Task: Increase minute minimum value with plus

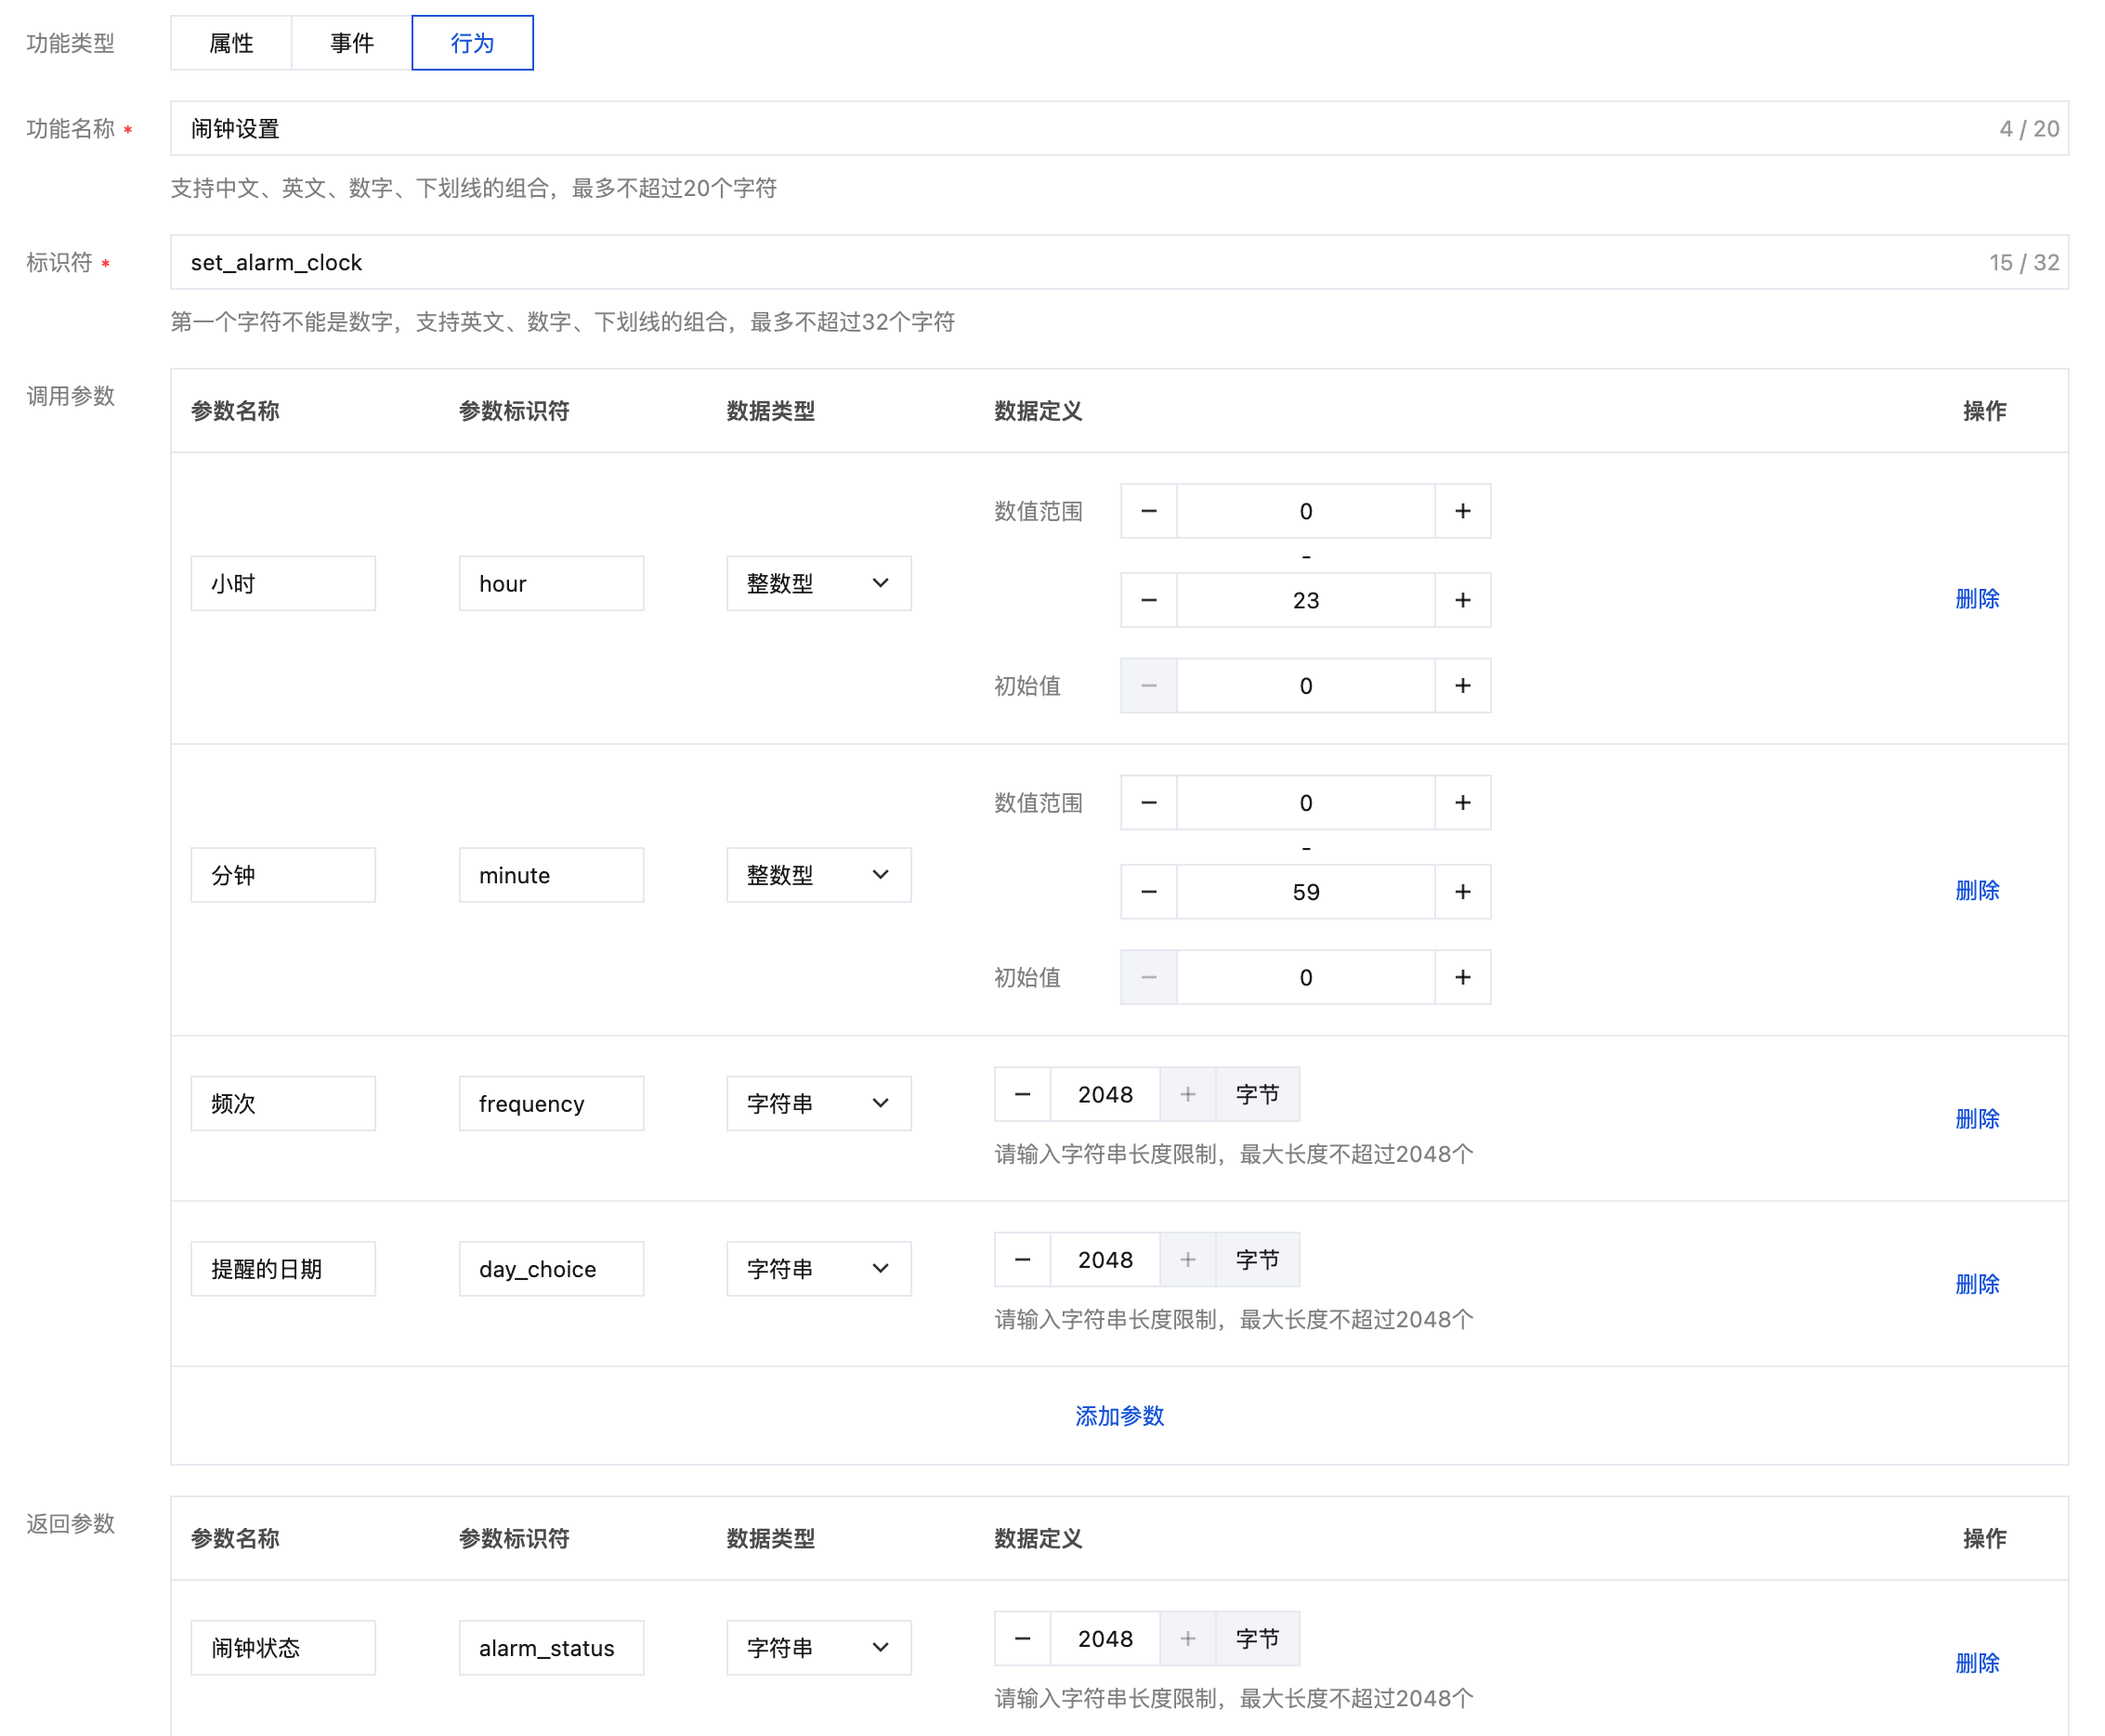Action: click(1462, 803)
